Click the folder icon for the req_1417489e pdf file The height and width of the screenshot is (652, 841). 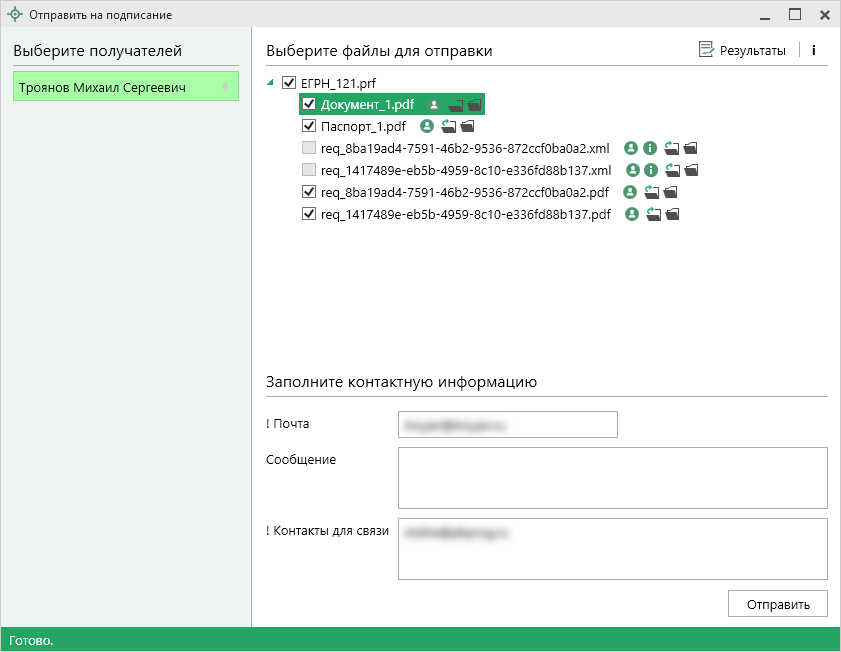pos(672,214)
